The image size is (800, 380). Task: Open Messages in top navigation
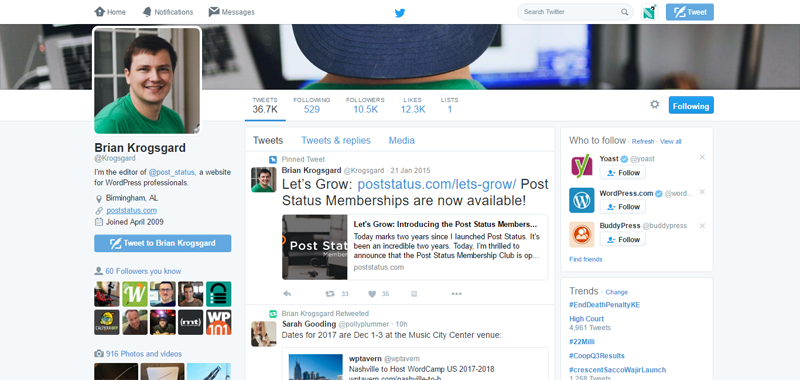click(232, 12)
